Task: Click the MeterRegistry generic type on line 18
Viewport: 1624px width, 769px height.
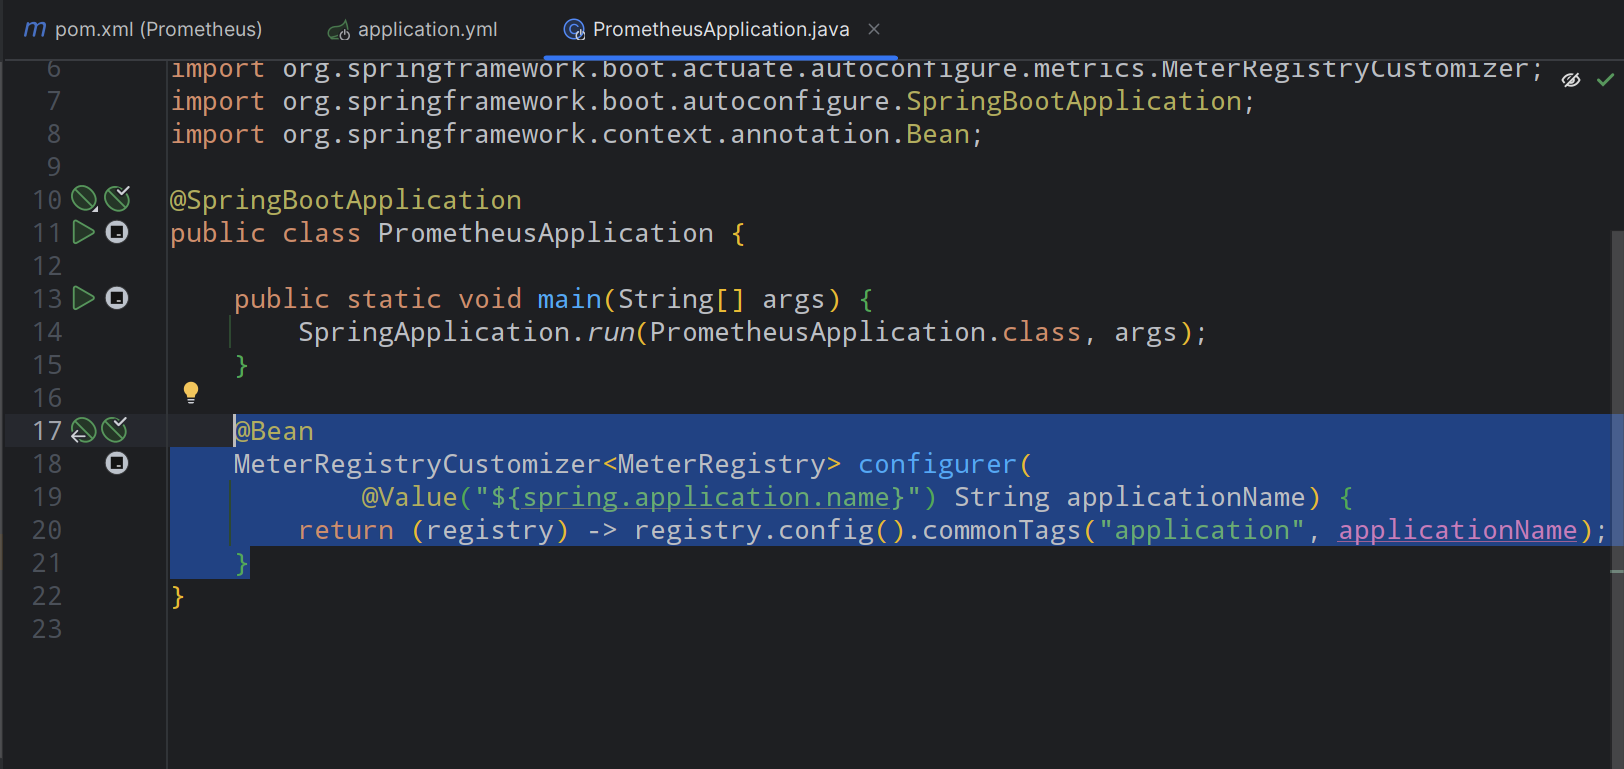Action: click(x=722, y=464)
